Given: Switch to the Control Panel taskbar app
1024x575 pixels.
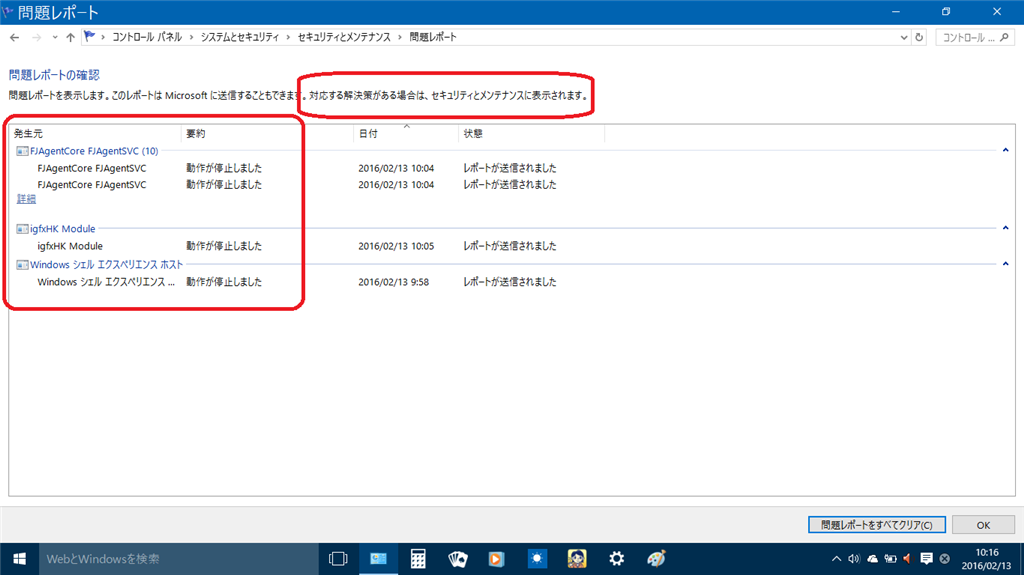Looking at the screenshot, I should click(x=378, y=559).
